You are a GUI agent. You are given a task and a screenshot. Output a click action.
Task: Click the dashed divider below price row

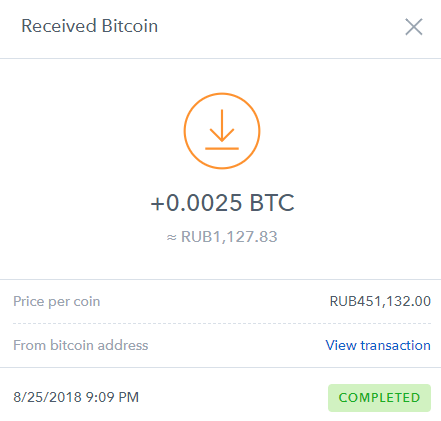tap(222, 323)
